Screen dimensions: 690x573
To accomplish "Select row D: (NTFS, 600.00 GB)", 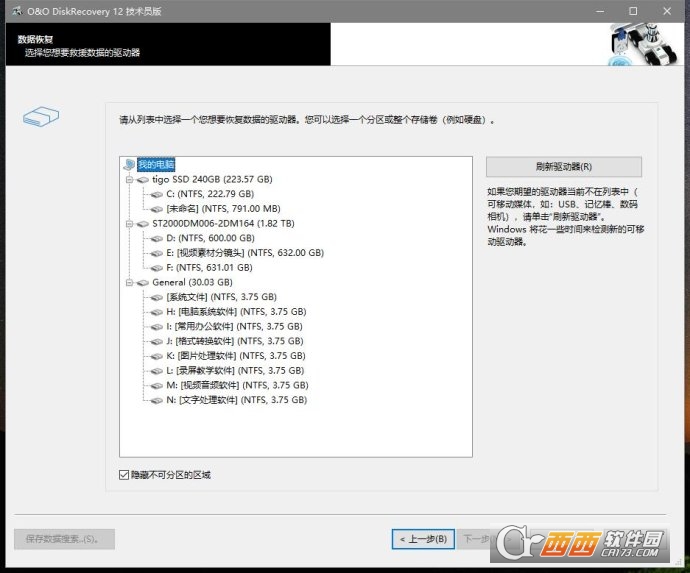I will tap(210, 238).
